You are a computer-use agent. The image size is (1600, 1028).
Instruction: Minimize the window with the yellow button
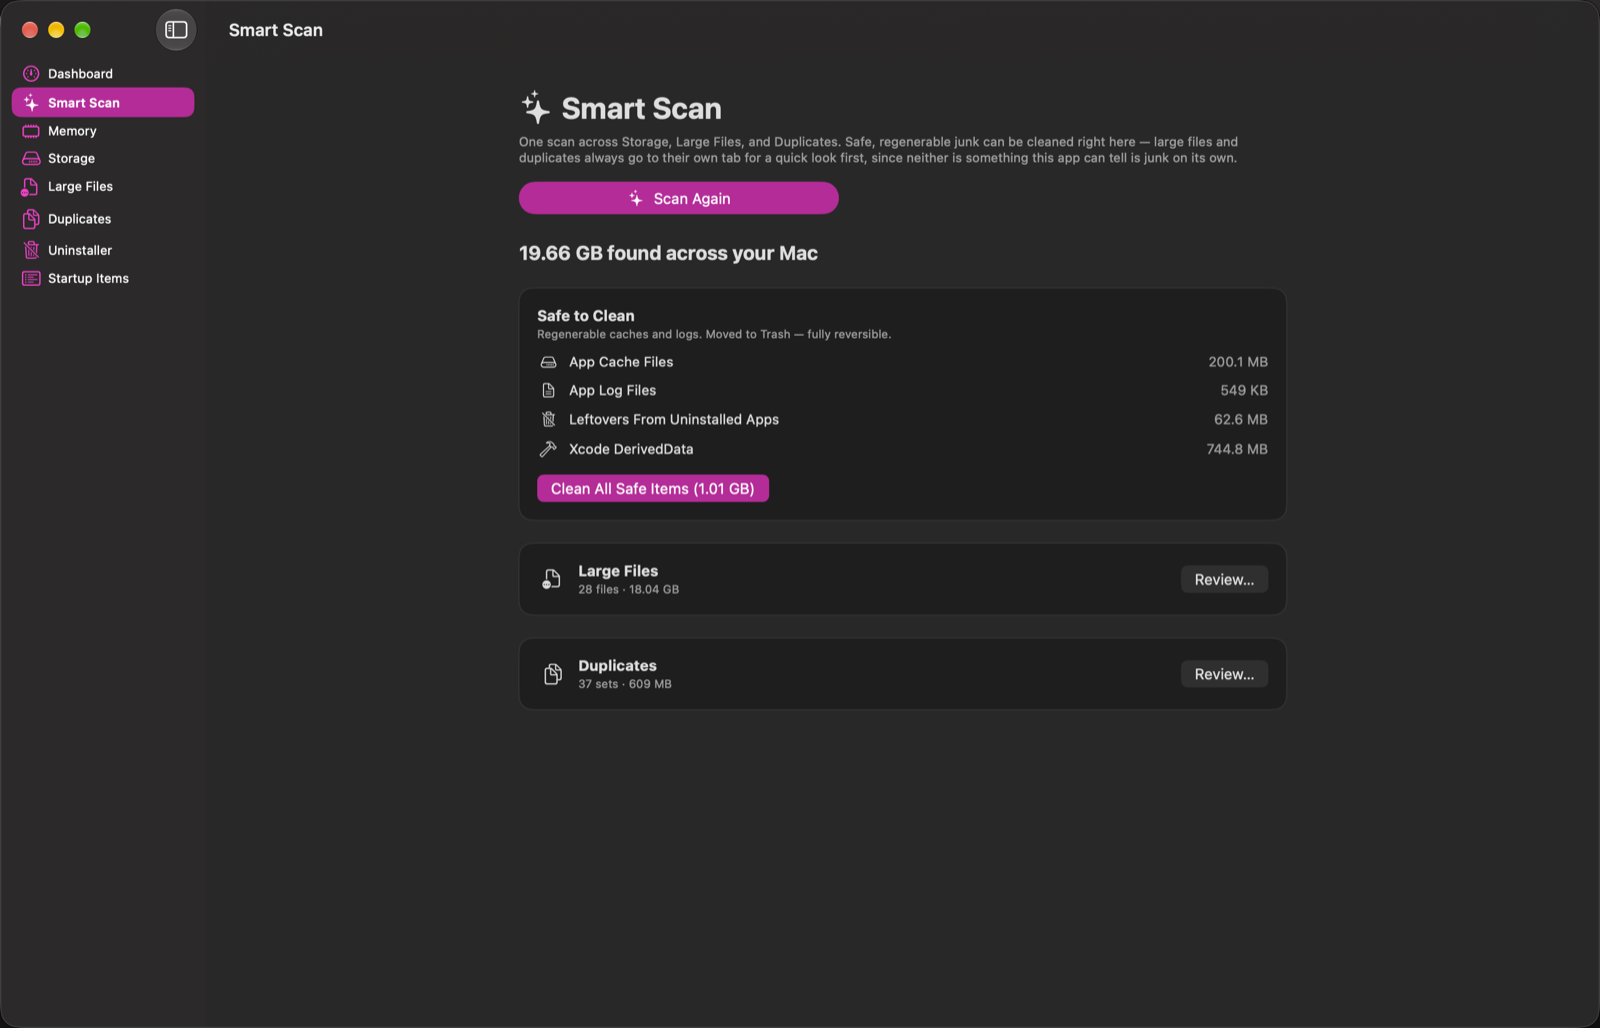tap(56, 30)
